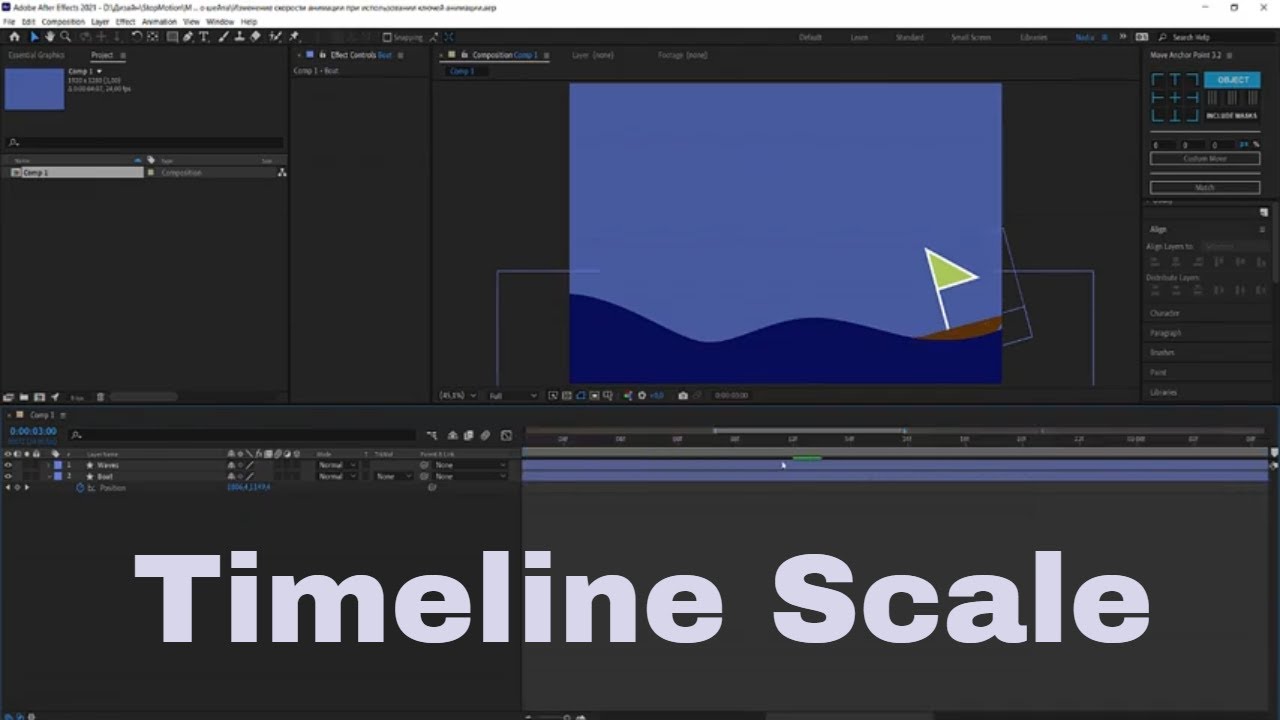Click the Waves layer label color swatch
The height and width of the screenshot is (720, 1280).
coord(58,465)
